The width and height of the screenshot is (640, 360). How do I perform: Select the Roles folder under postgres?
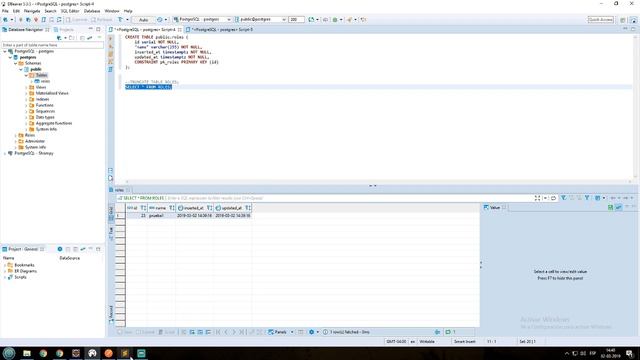(29, 135)
